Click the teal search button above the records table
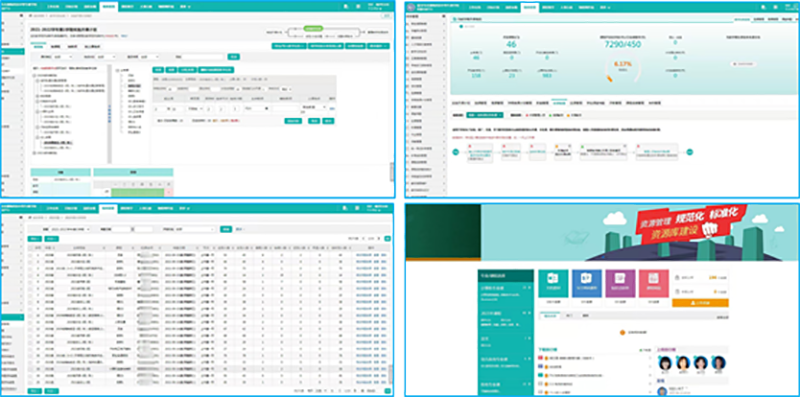 point(226,229)
